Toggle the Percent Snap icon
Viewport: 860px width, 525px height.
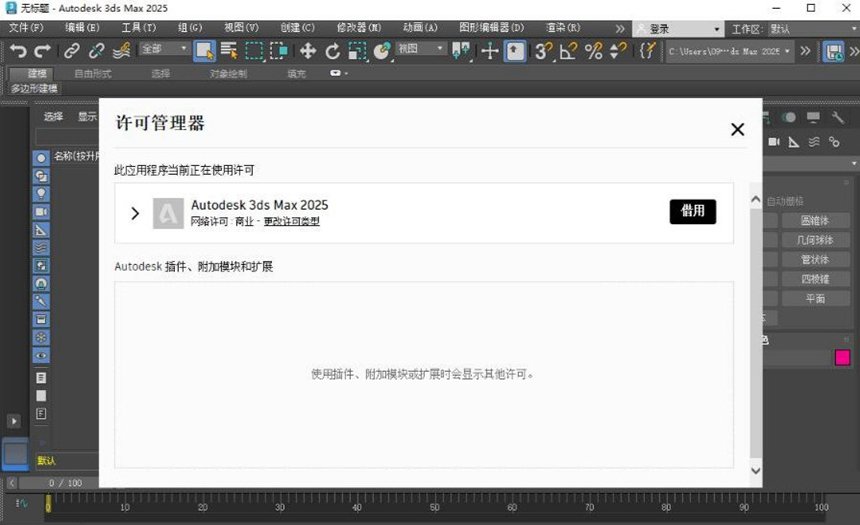click(x=593, y=51)
